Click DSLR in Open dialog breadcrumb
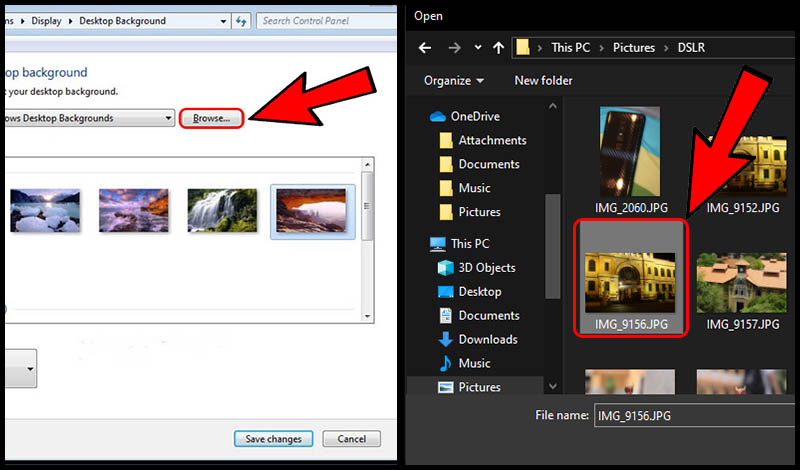This screenshot has height=470, width=800. pos(691,47)
